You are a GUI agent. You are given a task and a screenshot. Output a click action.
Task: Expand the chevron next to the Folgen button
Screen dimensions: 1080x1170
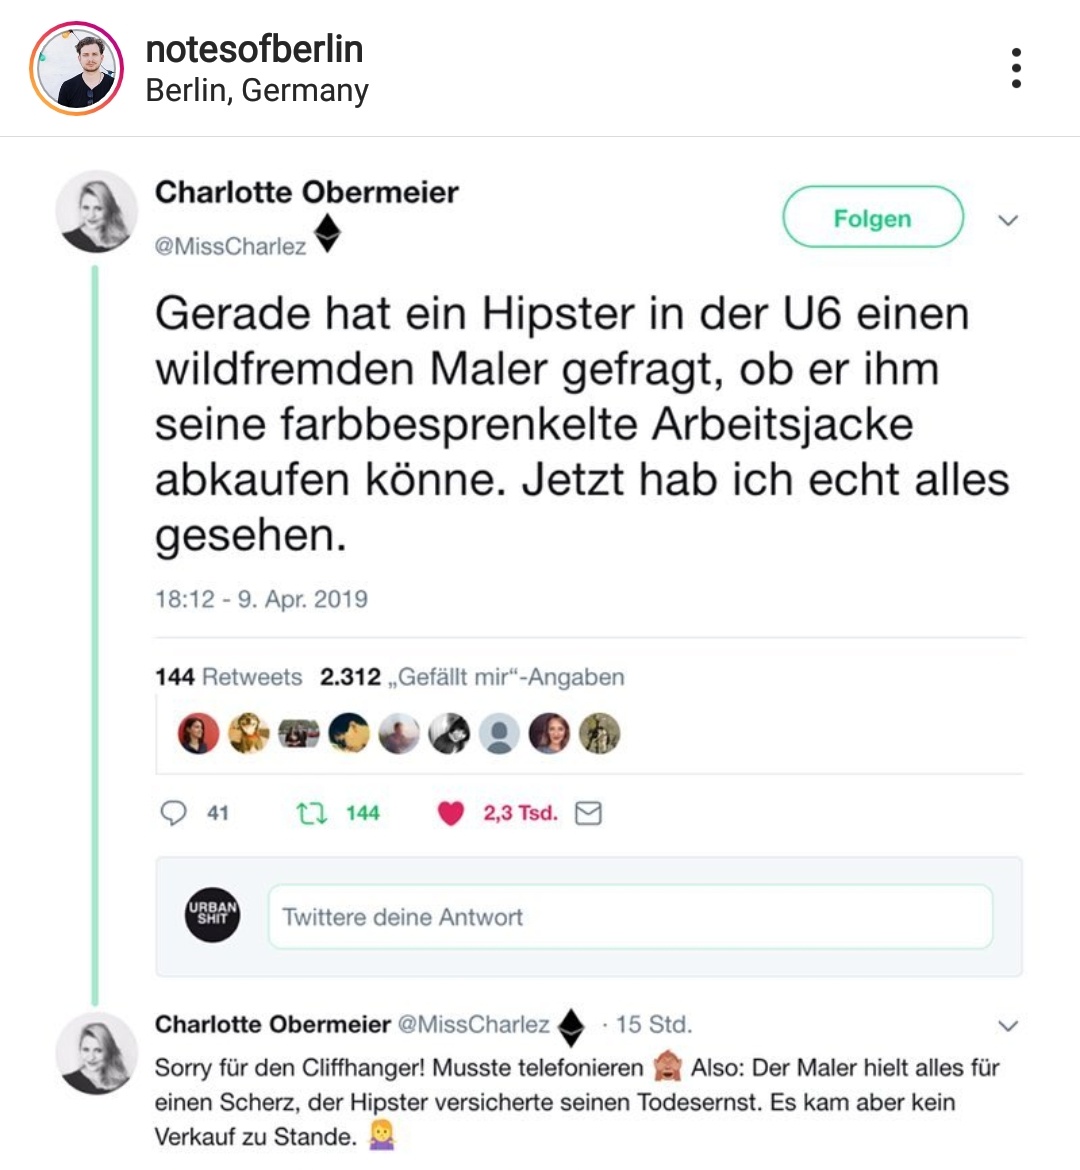point(1008,220)
